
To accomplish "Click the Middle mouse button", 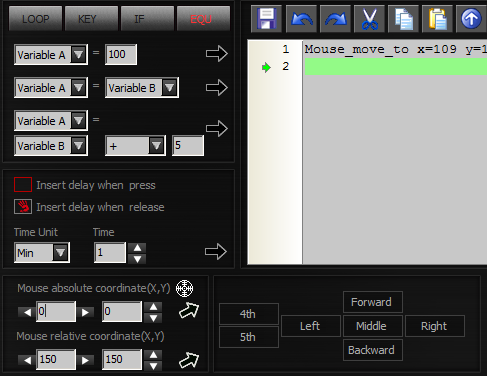I will (x=373, y=326).
